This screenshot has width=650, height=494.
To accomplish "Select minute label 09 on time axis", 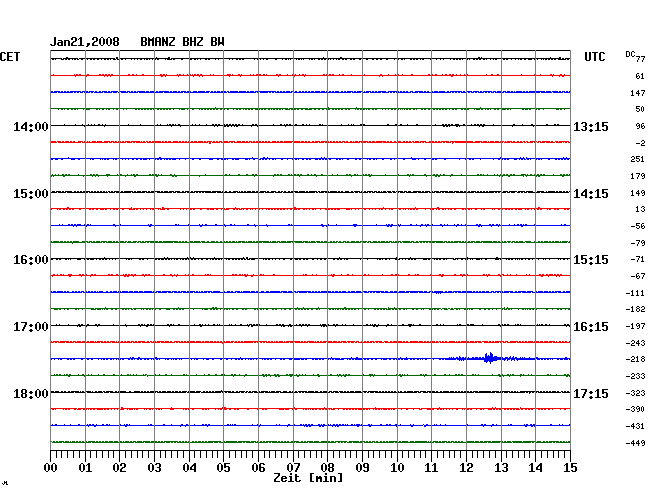I will pos(362,468).
